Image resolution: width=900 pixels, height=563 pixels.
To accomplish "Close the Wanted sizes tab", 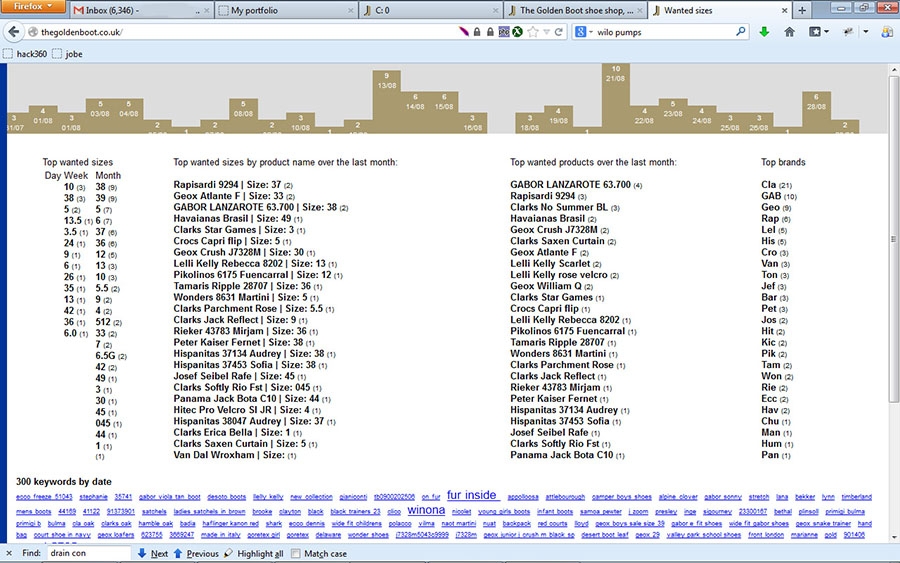I will 785,10.
